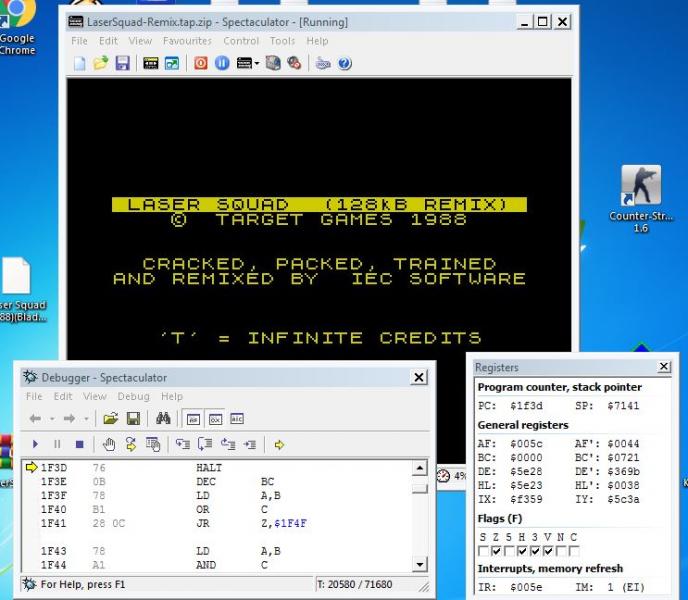Click the hand breakpoint icon in the Debugger
The image size is (688, 600).
tap(110, 445)
